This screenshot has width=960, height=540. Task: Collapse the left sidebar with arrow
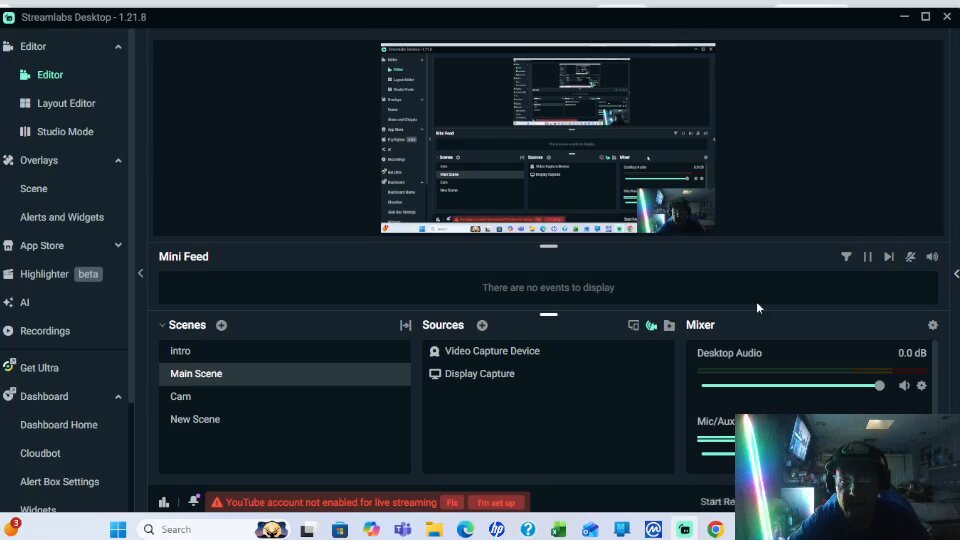pyautogui.click(x=140, y=274)
